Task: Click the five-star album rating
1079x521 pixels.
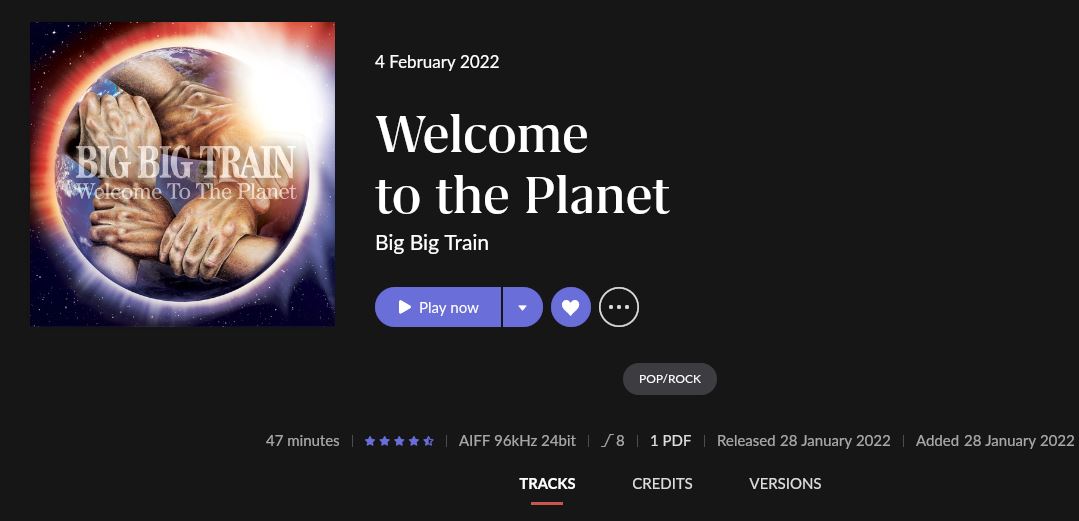Action: (x=399, y=441)
